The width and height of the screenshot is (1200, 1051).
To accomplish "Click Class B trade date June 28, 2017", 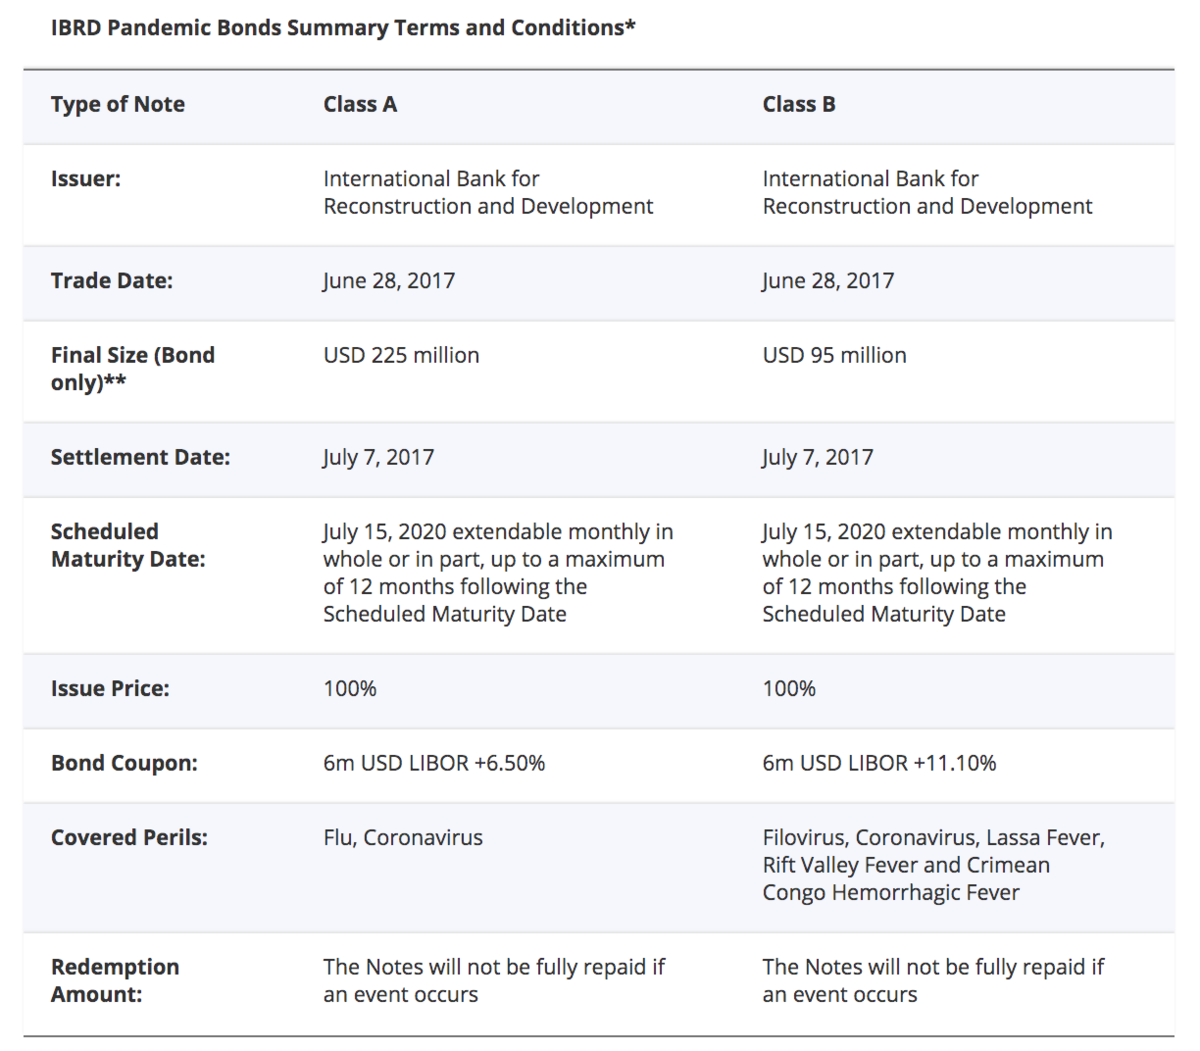I will tap(828, 281).
